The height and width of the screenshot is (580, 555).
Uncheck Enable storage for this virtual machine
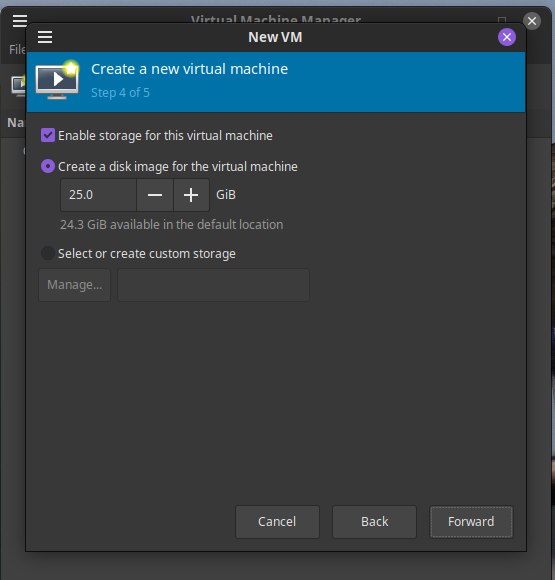point(48,135)
